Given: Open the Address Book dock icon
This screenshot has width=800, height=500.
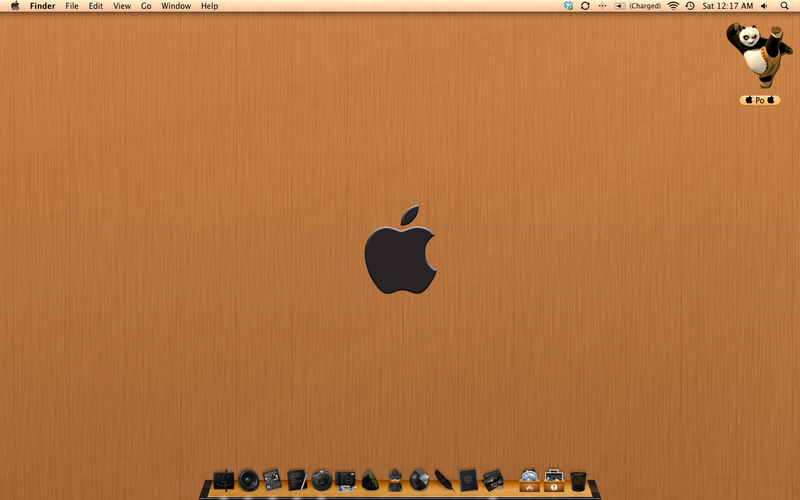Looking at the screenshot, I should click(x=468, y=480).
